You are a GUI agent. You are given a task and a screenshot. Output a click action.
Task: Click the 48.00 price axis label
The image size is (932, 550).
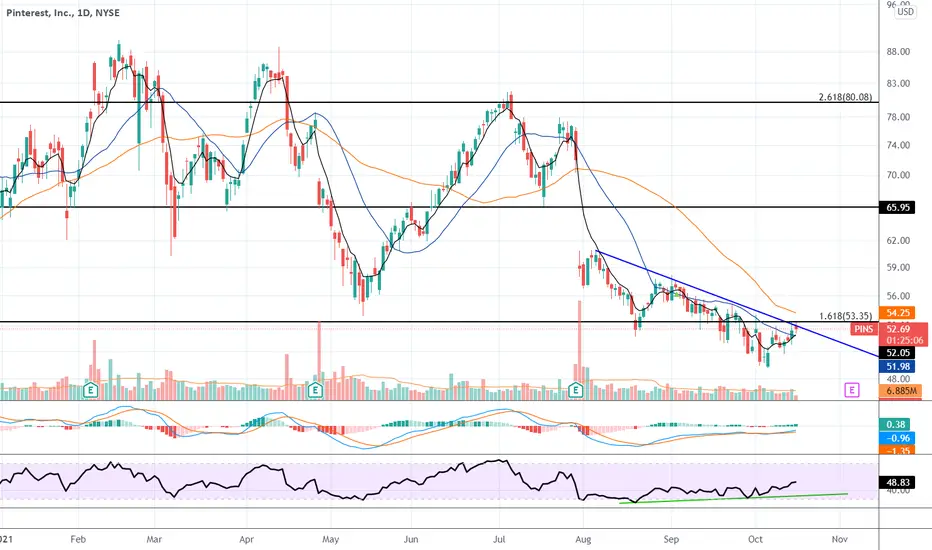(898, 379)
